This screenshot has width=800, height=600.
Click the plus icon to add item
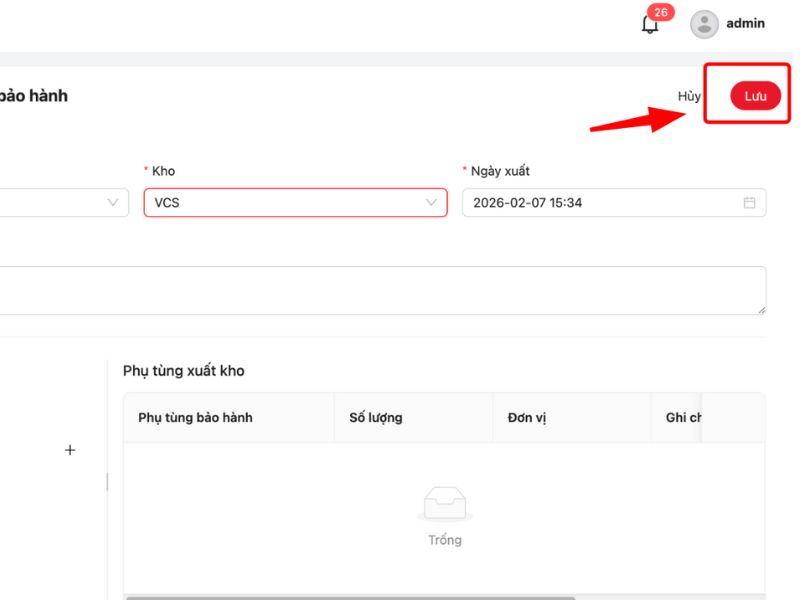[70, 450]
